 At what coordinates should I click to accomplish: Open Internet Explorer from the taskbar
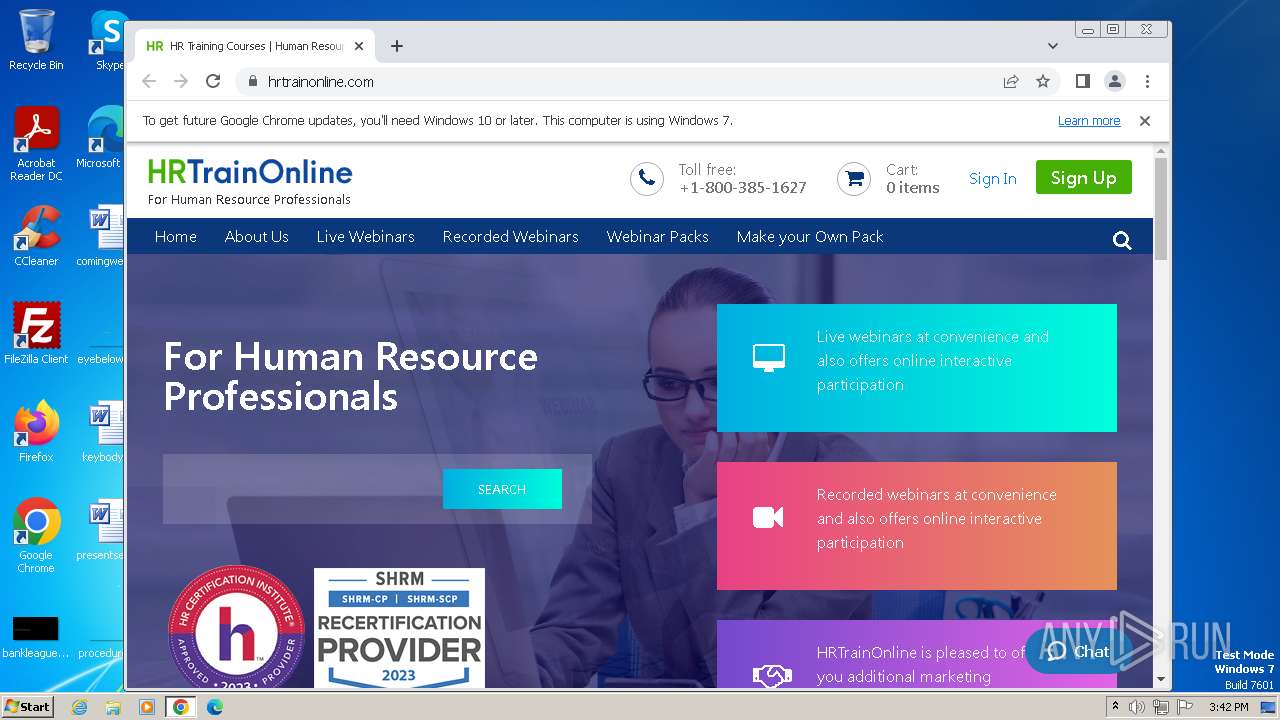click(79, 707)
